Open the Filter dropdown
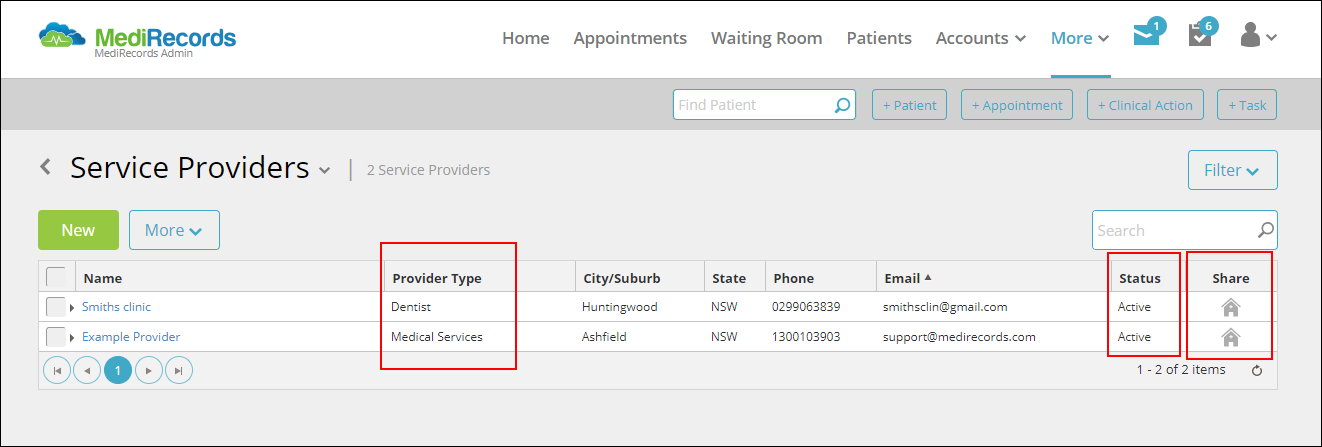 [1232, 170]
